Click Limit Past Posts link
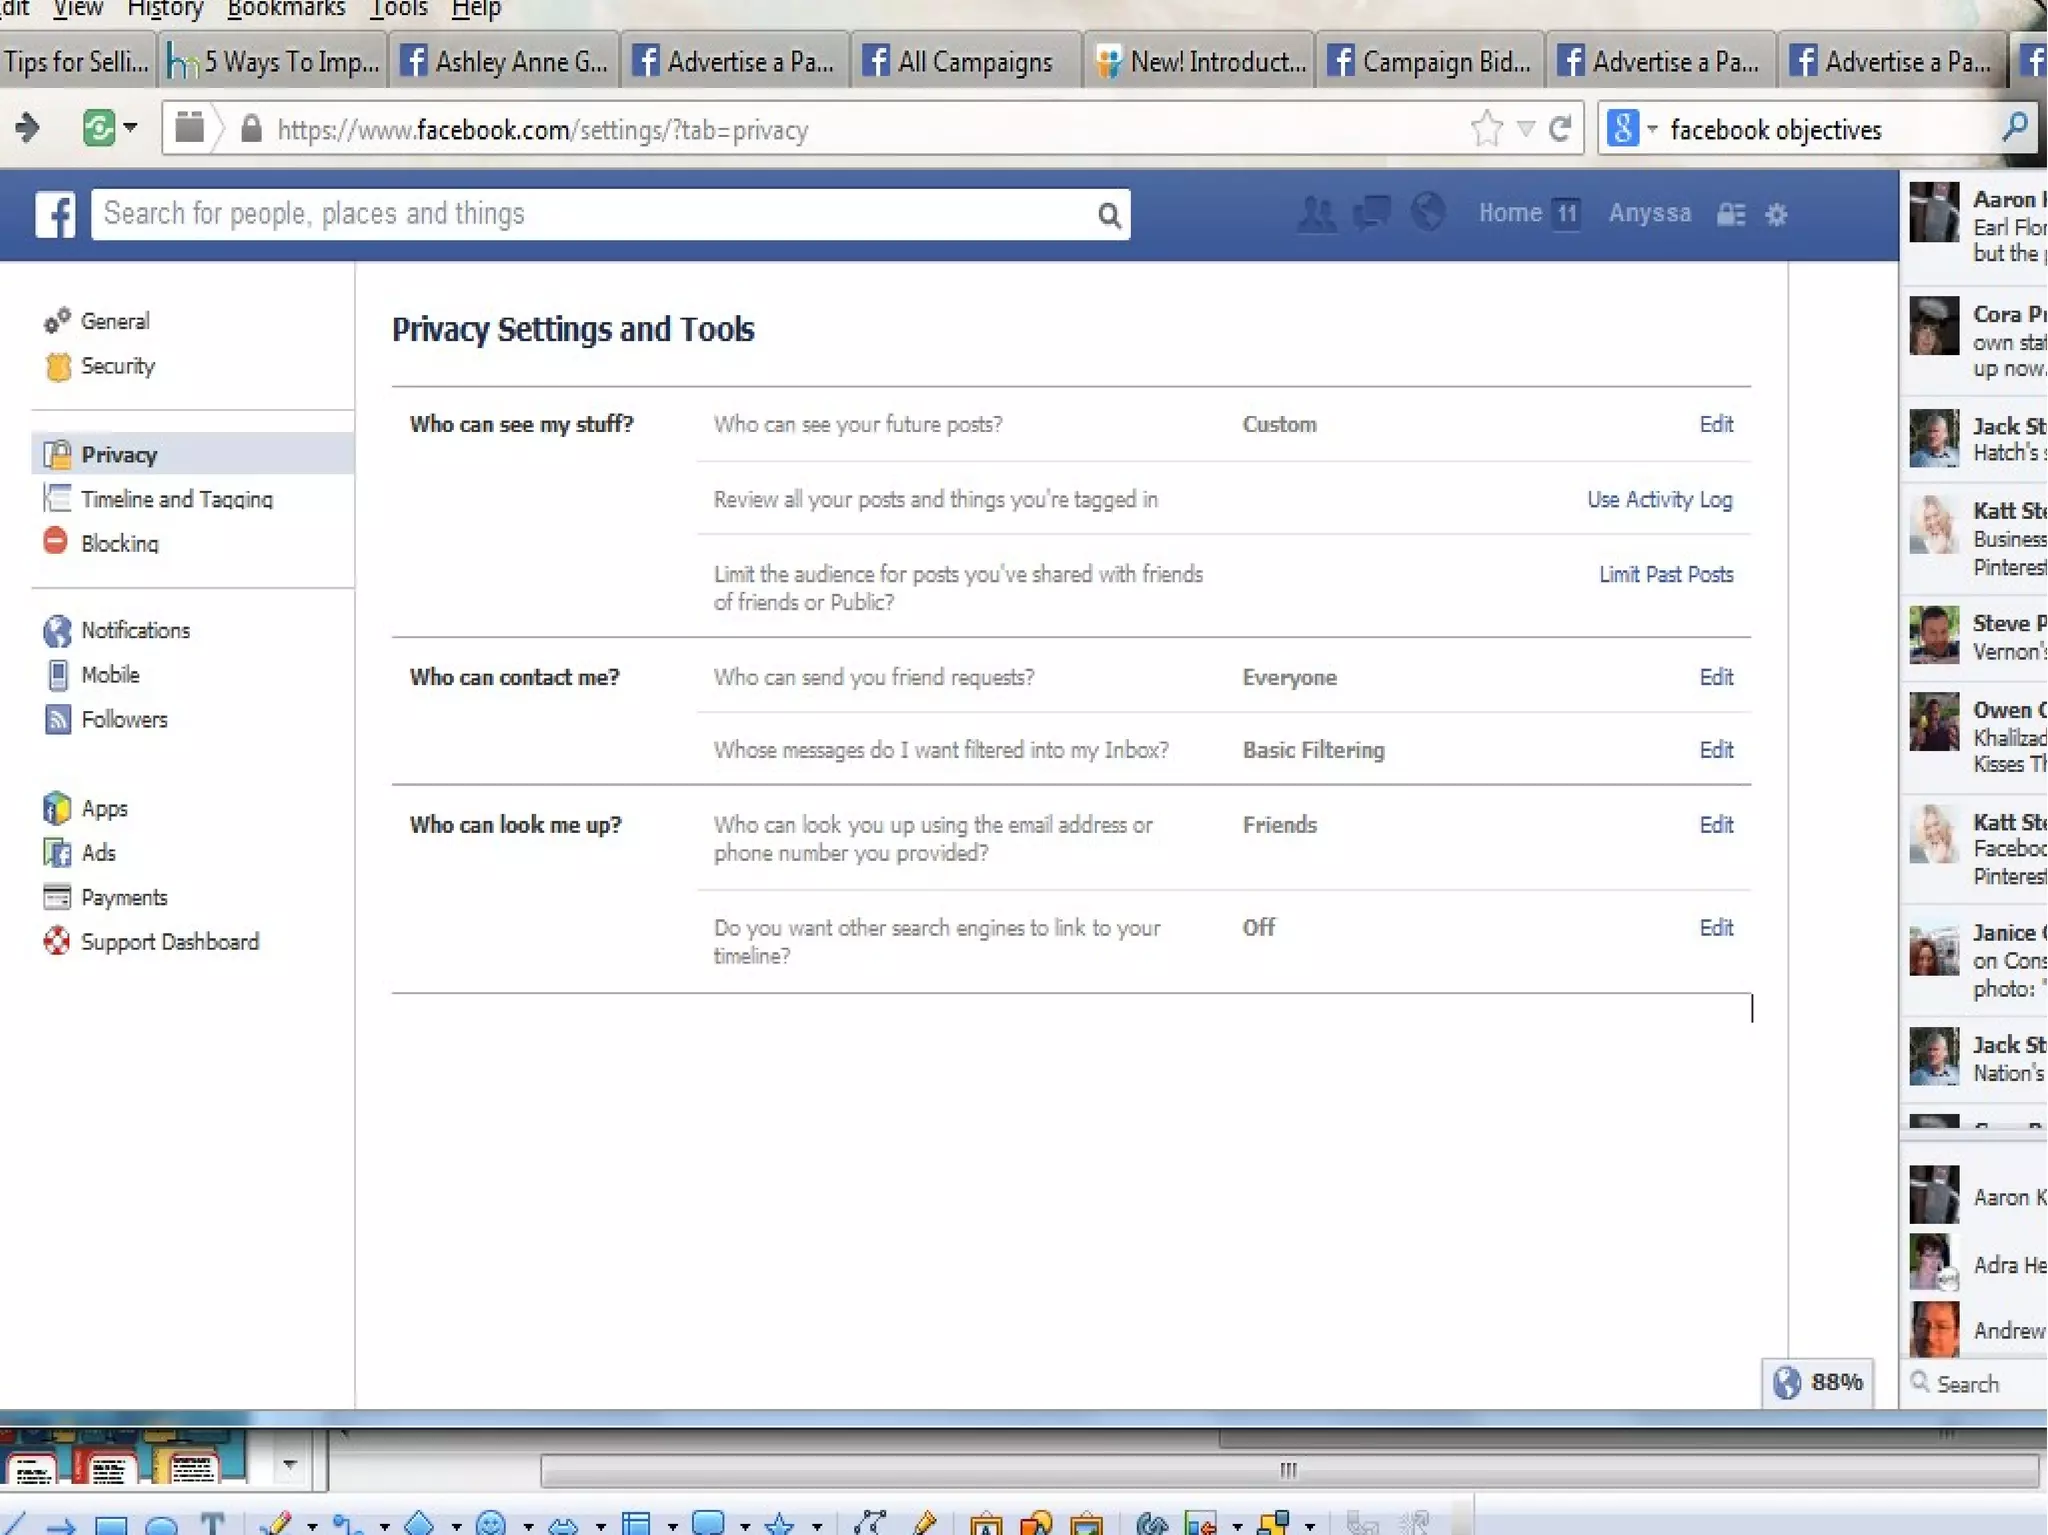This screenshot has width=2048, height=1535. (x=1665, y=574)
